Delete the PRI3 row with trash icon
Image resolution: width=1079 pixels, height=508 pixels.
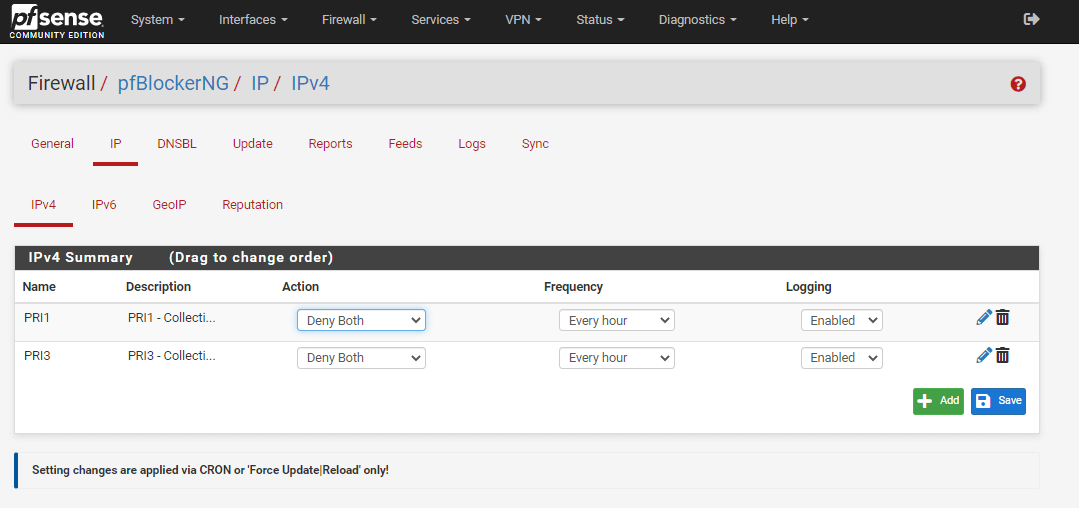[x=1003, y=355]
